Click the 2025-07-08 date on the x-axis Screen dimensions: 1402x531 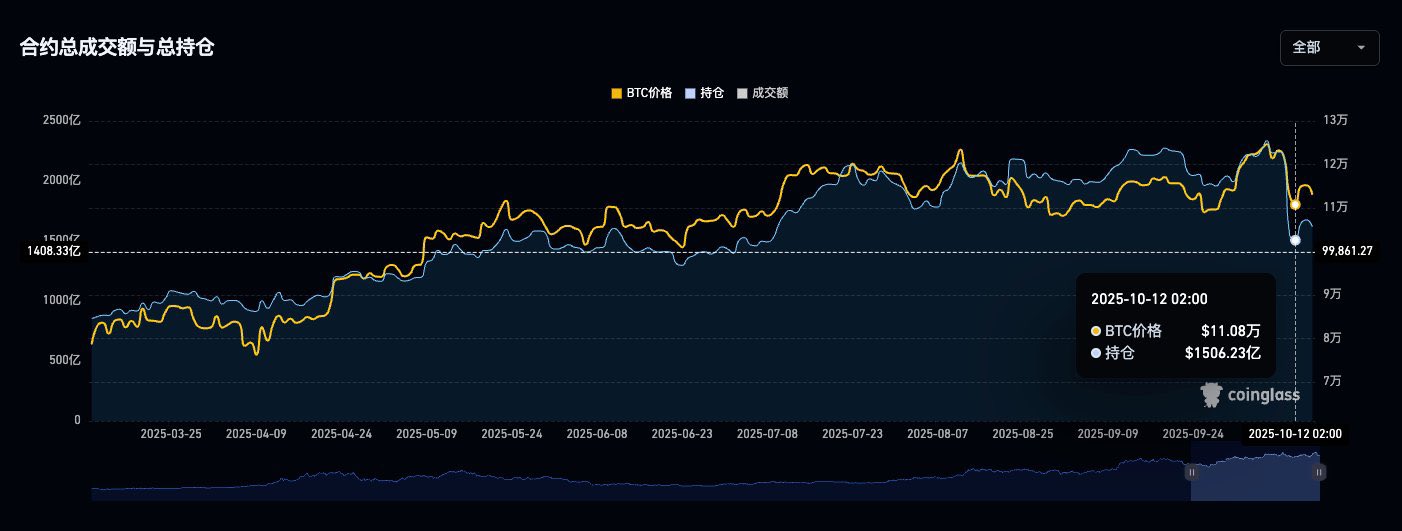767,434
